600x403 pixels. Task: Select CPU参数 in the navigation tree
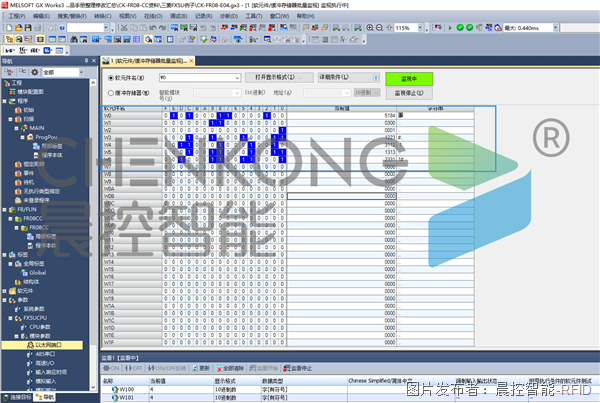coord(40,326)
